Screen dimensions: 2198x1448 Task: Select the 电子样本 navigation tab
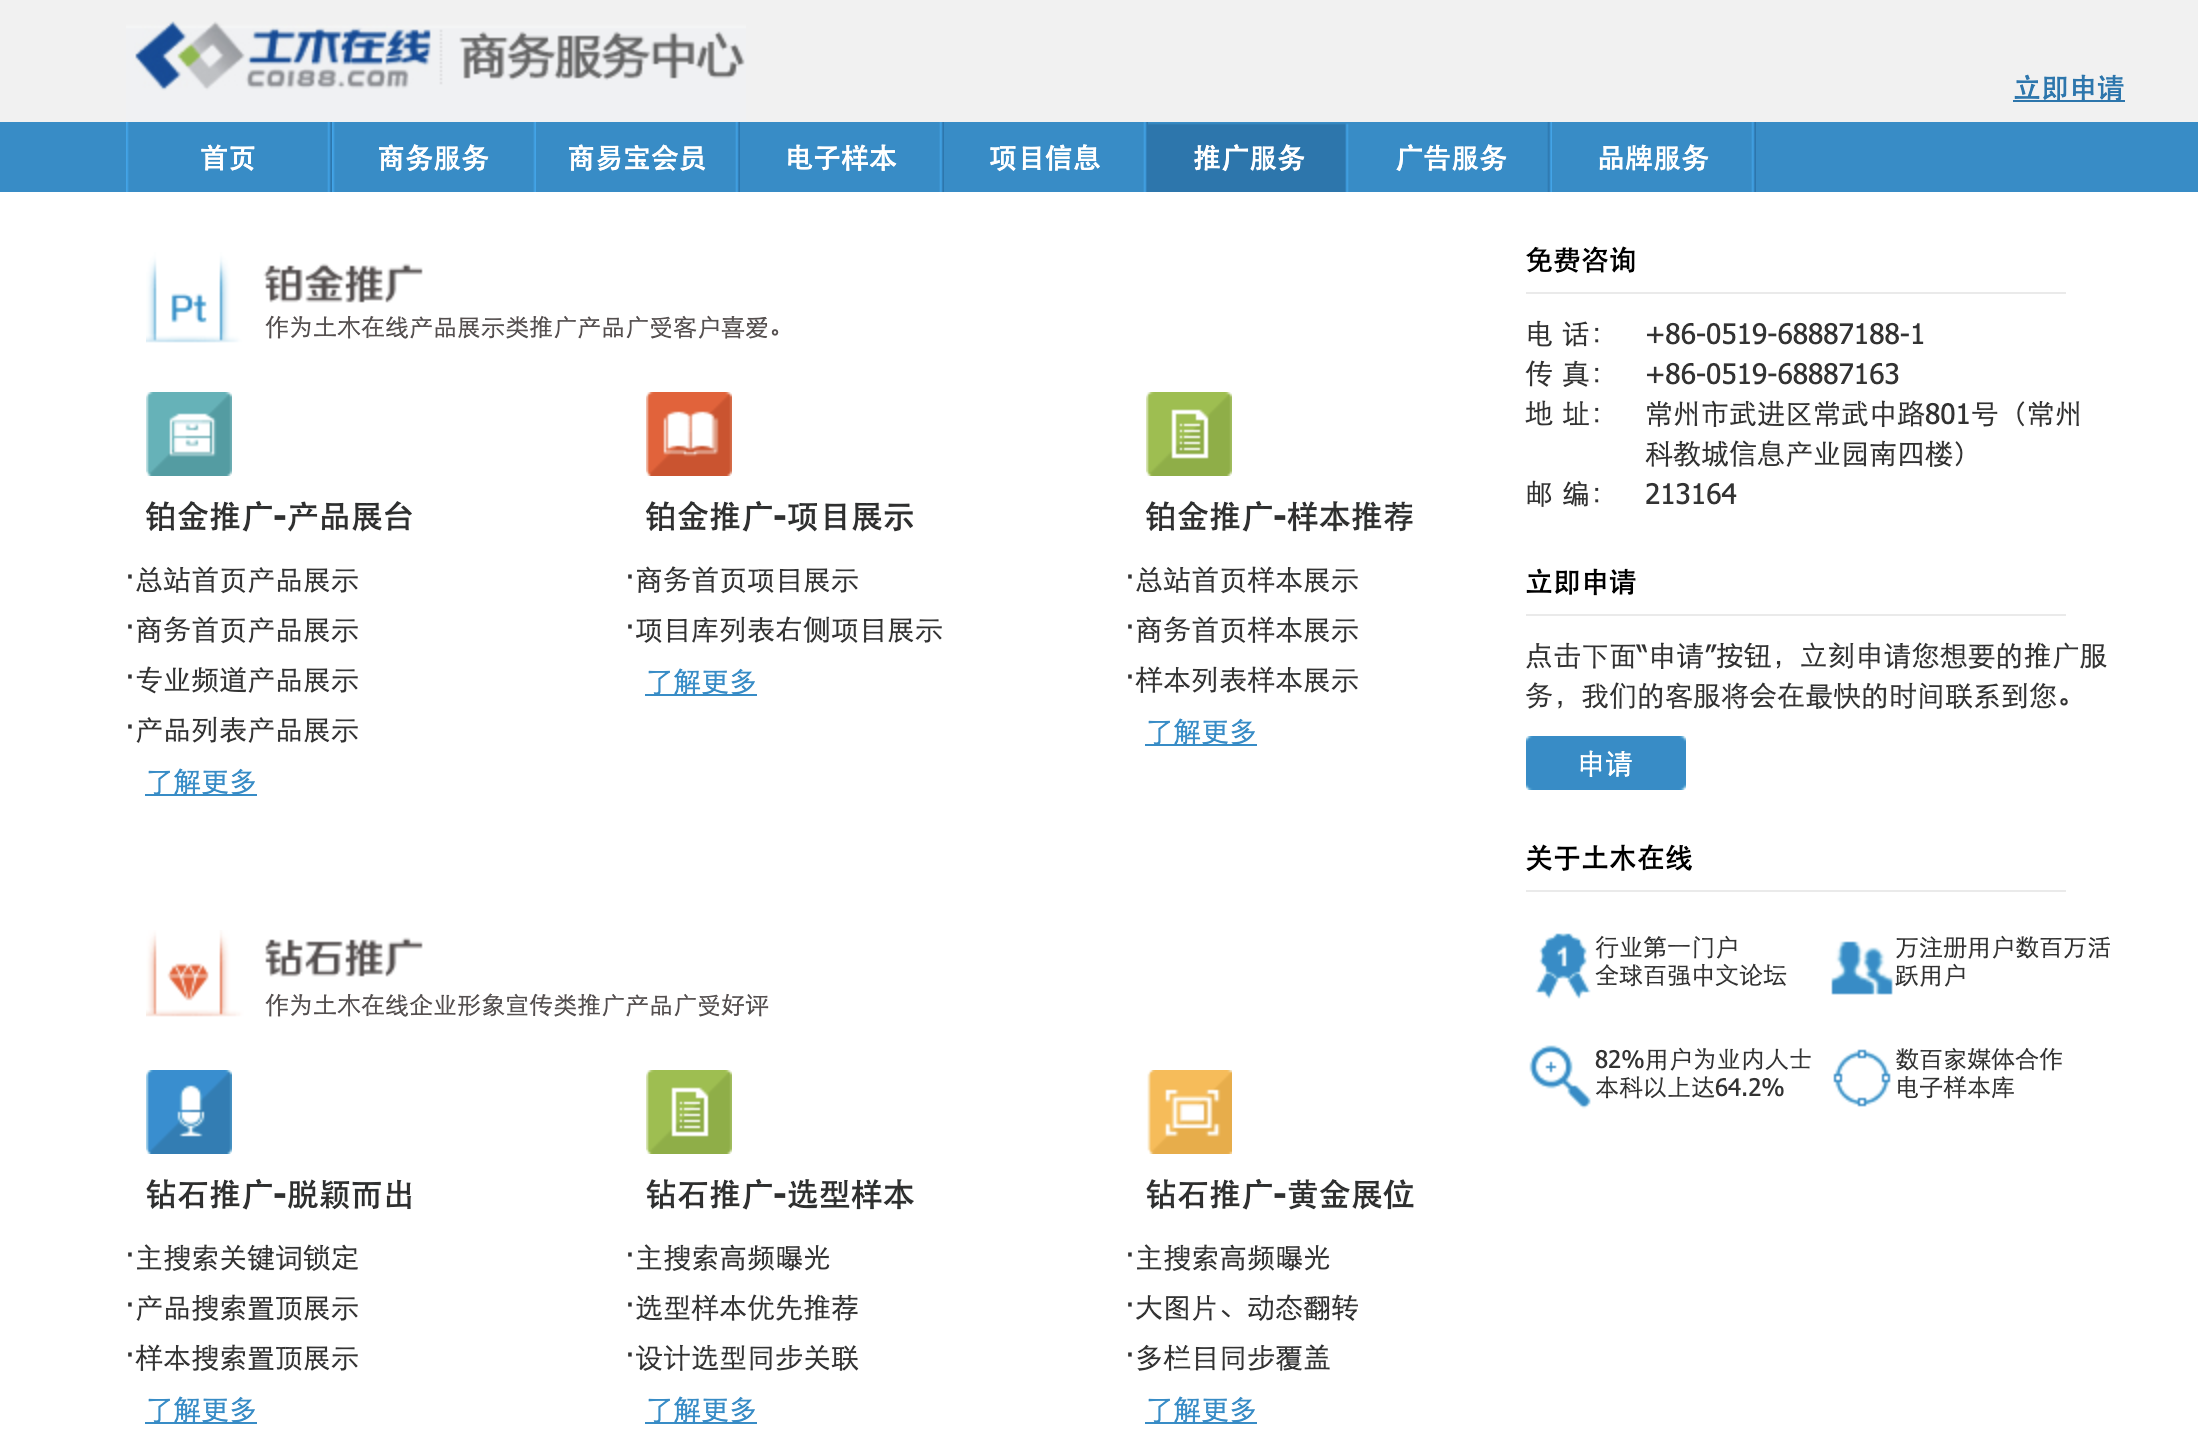[x=840, y=158]
